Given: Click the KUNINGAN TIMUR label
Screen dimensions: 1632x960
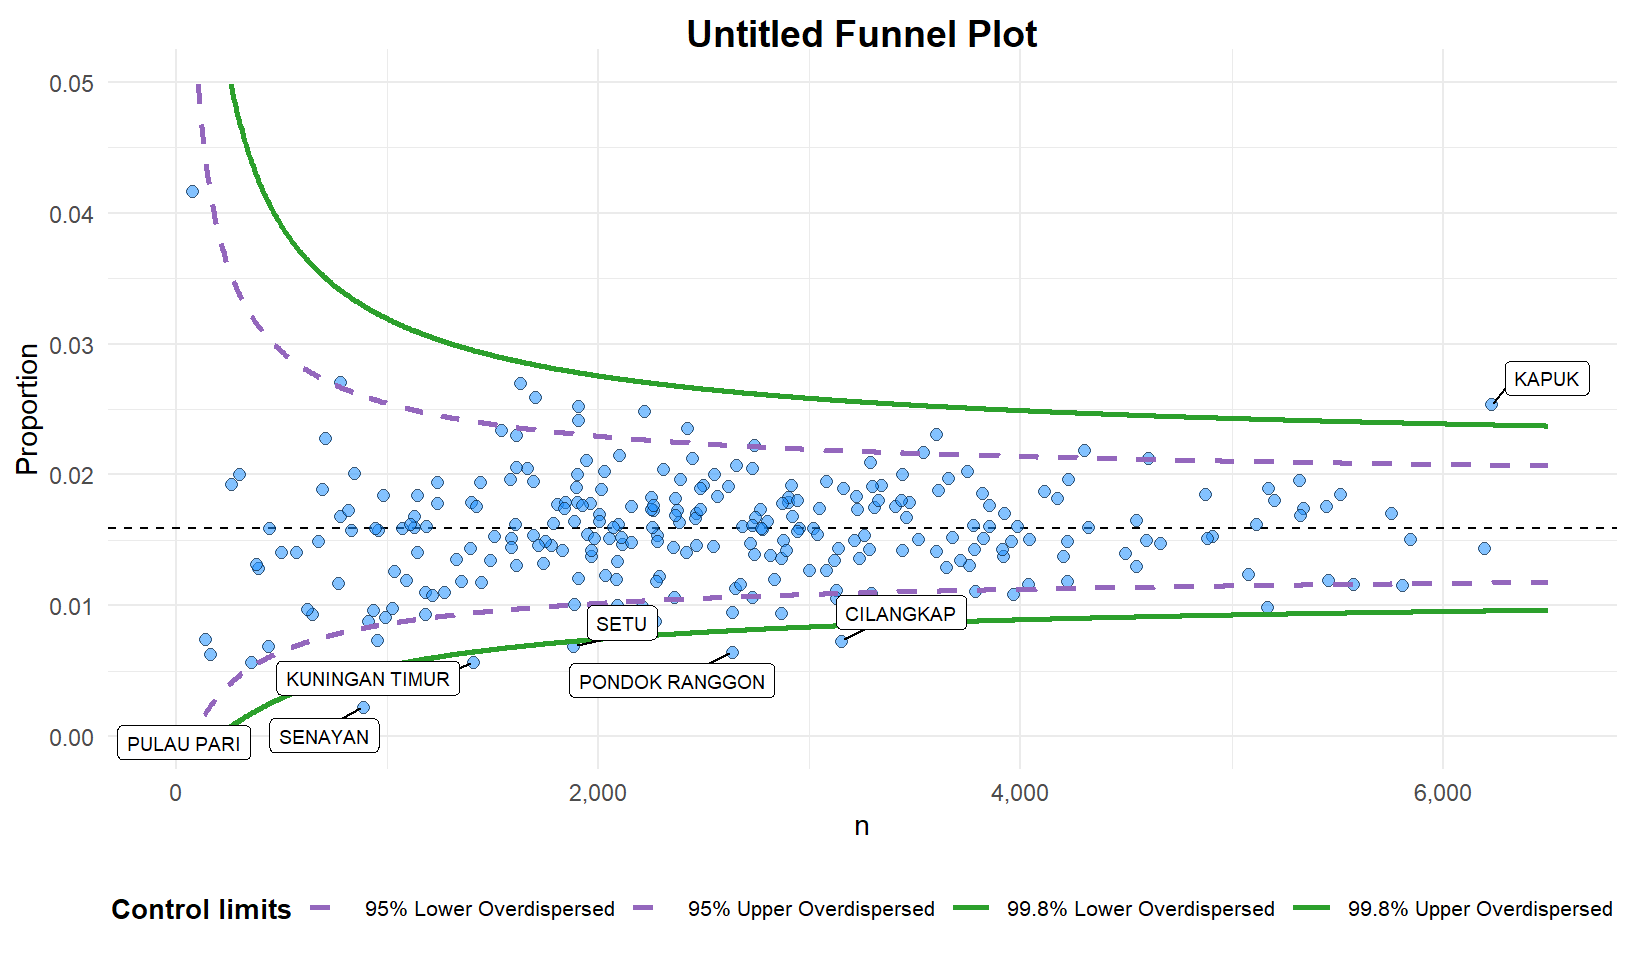Looking at the screenshot, I should click(x=367, y=679).
